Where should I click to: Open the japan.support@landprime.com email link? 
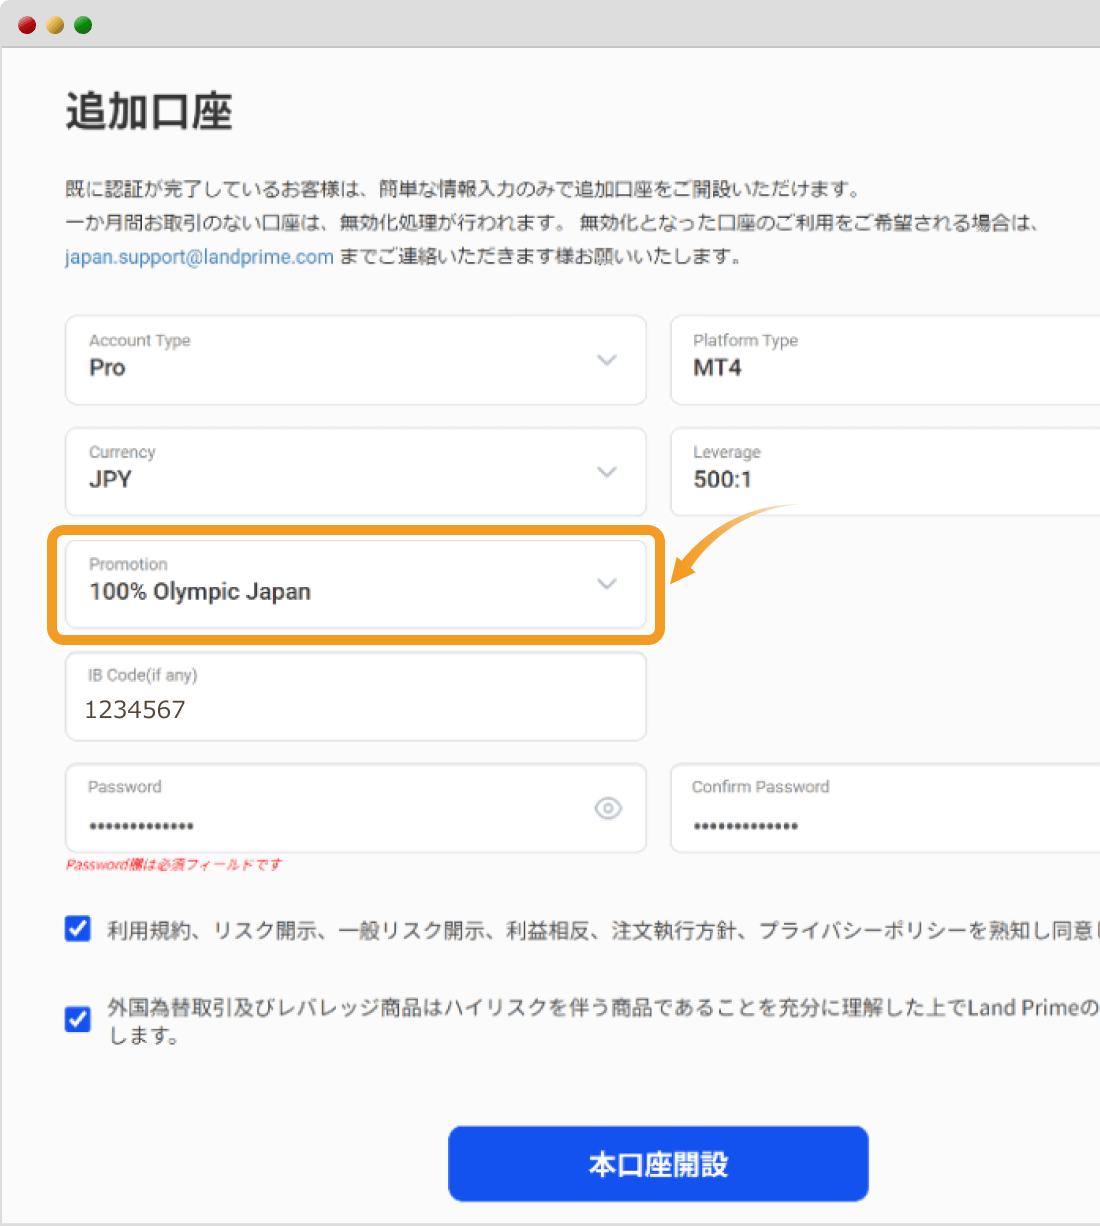(x=199, y=257)
